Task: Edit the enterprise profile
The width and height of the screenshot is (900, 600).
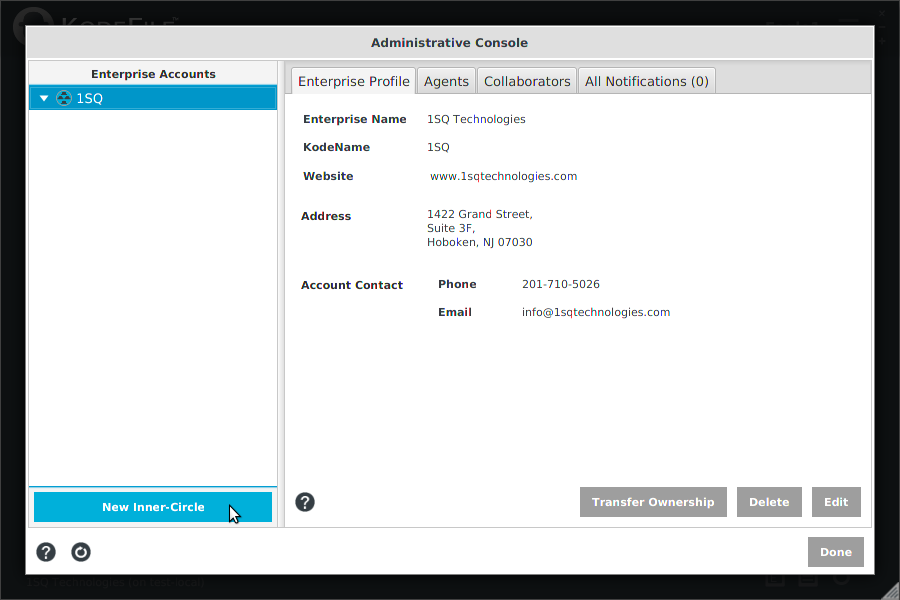Action: tap(836, 502)
